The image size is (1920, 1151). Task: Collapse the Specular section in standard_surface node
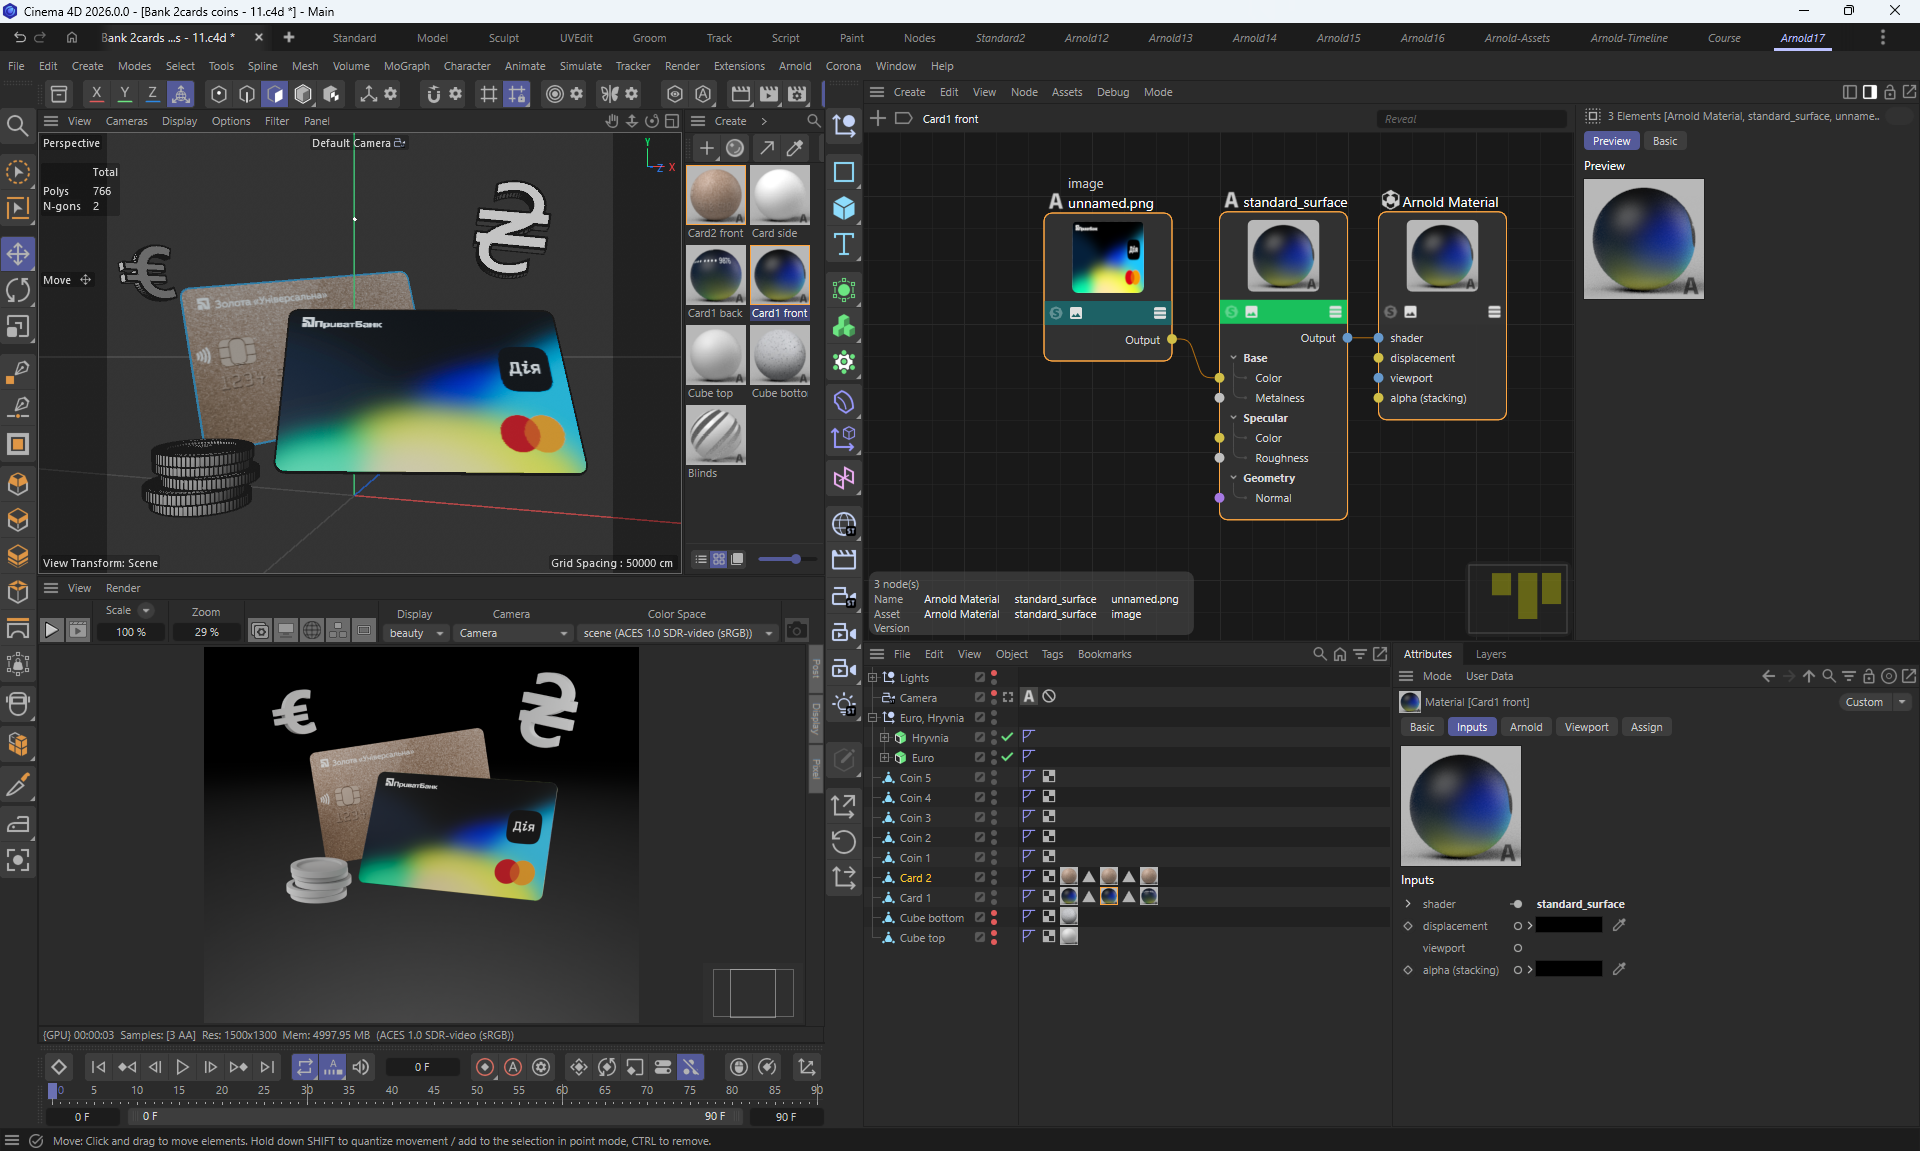coord(1234,418)
